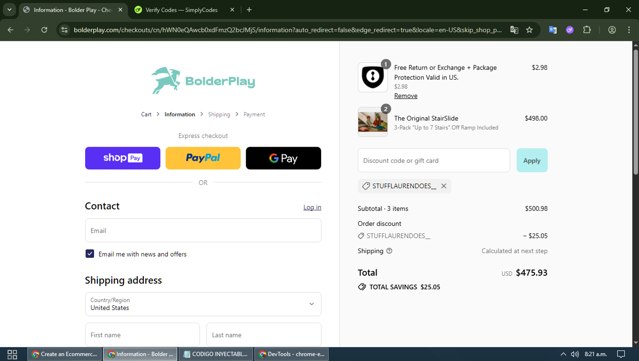Image resolution: width=639 pixels, height=361 pixels.
Task: Click The Original StairSlide product thumbnail
Action: (372, 122)
